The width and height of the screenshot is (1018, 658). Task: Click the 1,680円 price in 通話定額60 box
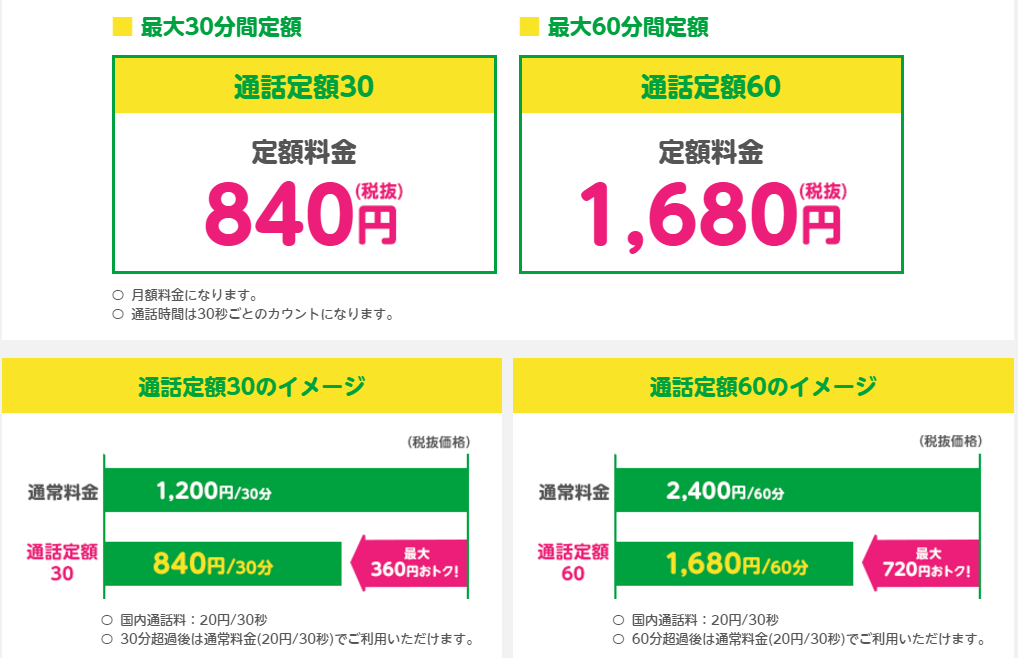(713, 213)
